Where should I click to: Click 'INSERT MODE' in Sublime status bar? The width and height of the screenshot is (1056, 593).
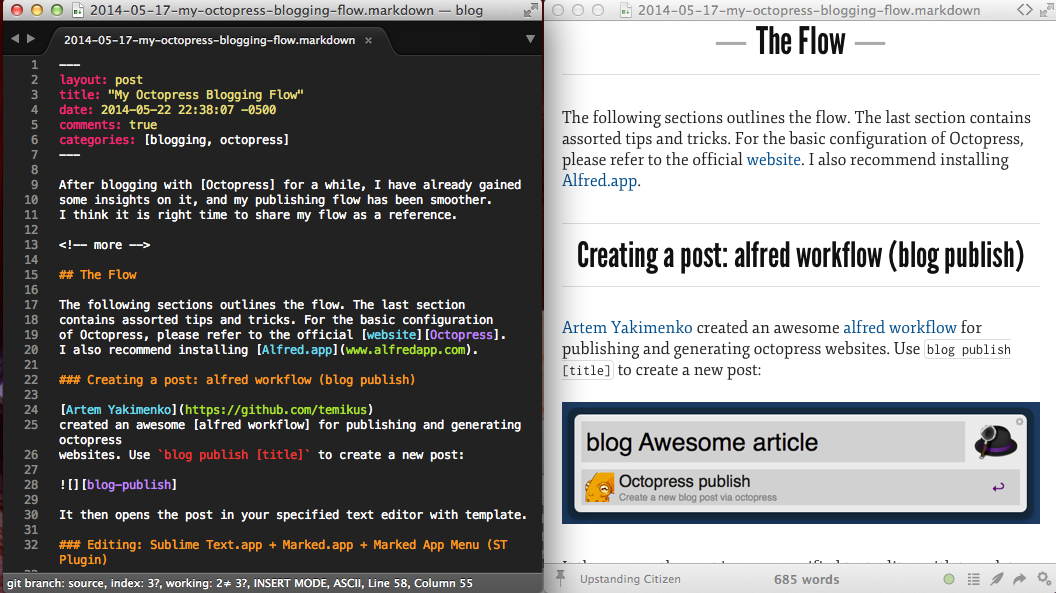(286, 583)
